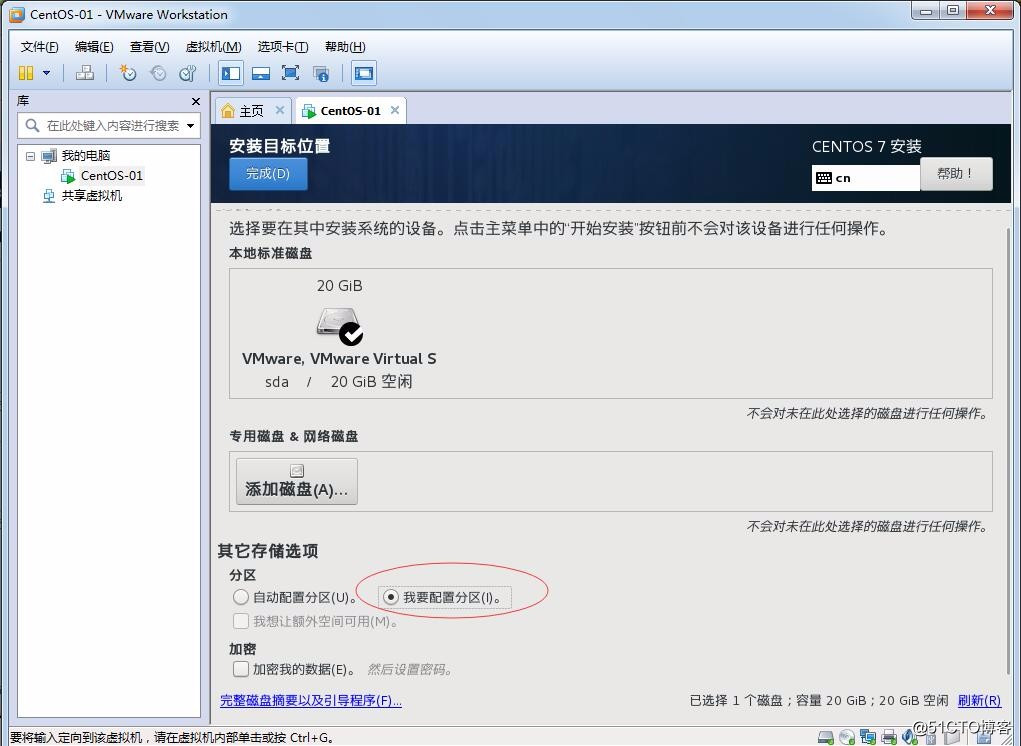
Task: Click the 添加磁盘(A)... button
Action: tap(296, 481)
